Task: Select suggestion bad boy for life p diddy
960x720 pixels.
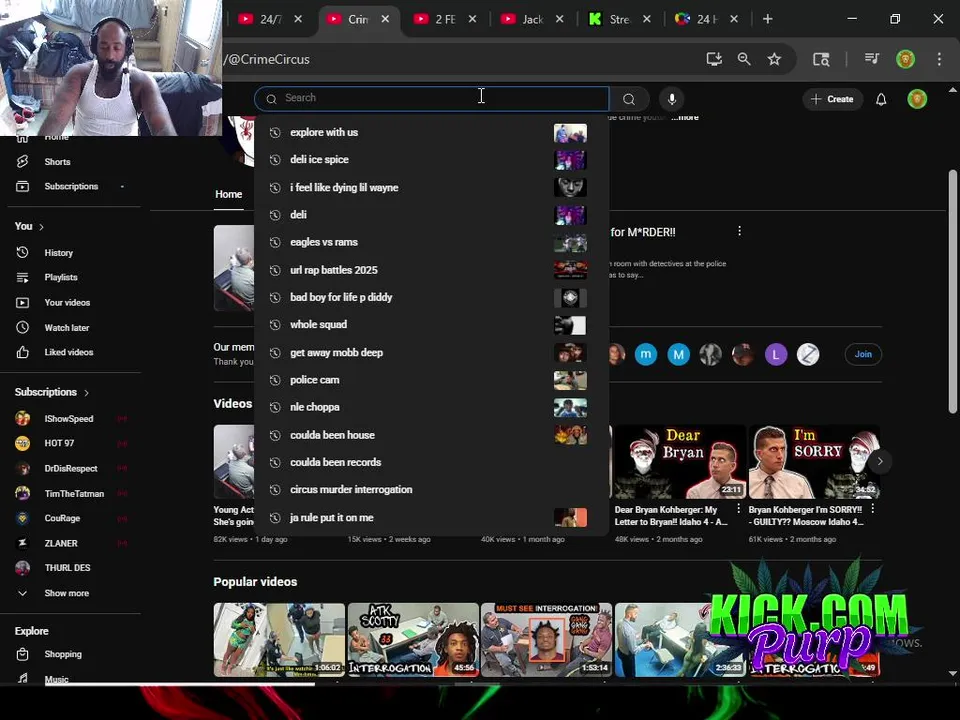Action: click(x=432, y=297)
